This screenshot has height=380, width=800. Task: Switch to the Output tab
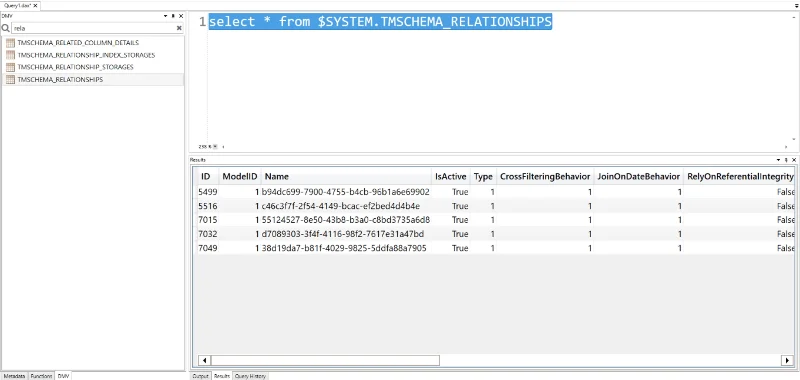(201, 376)
